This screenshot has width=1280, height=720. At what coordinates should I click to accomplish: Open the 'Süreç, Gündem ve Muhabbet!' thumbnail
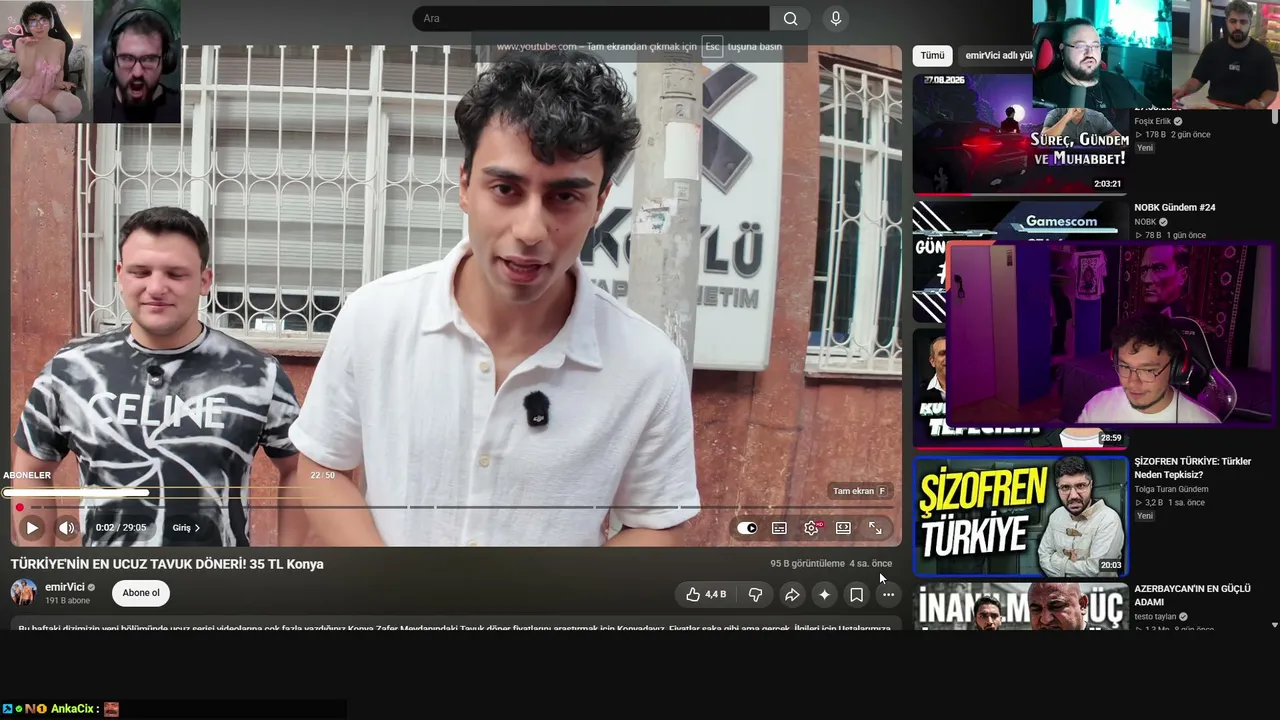(x=1020, y=134)
